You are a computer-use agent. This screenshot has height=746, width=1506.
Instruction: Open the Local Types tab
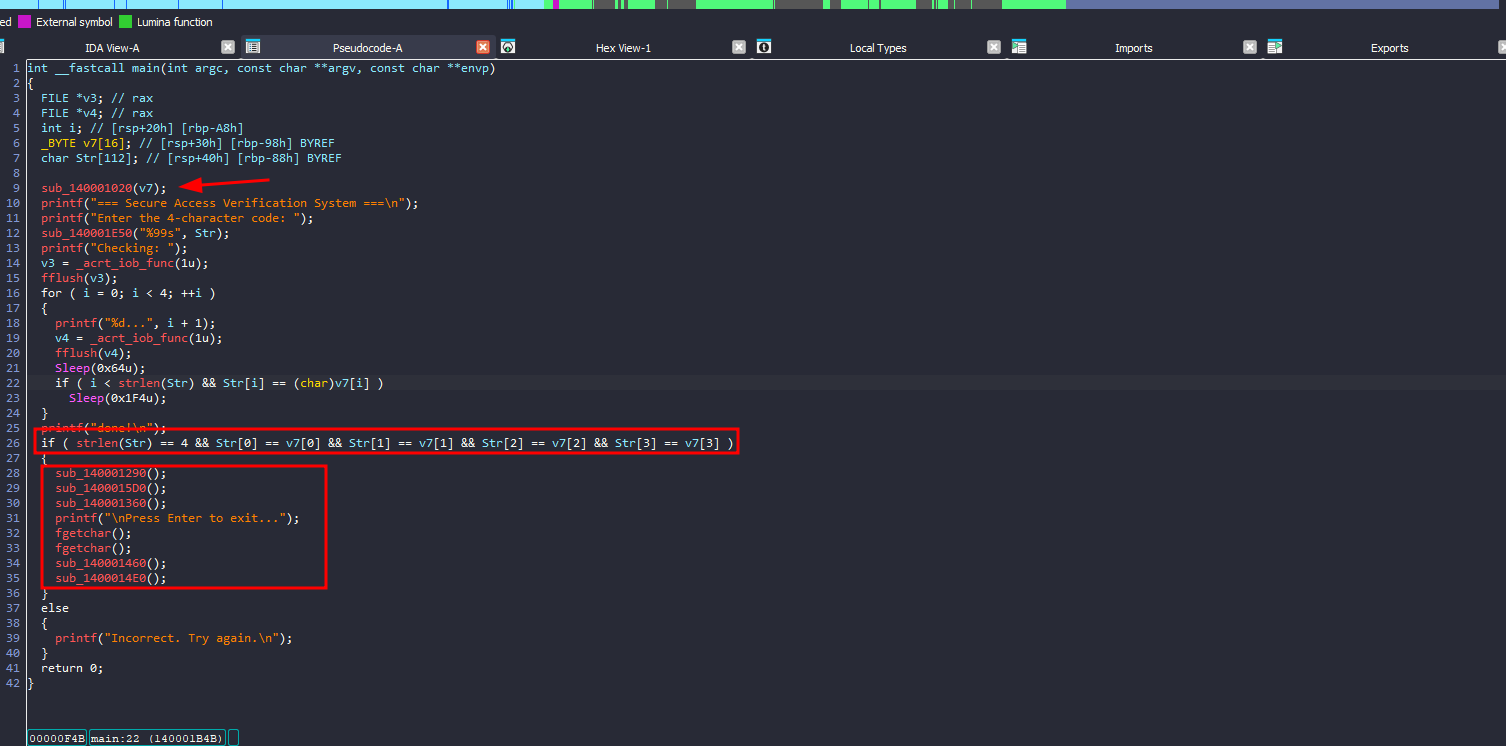point(877,48)
